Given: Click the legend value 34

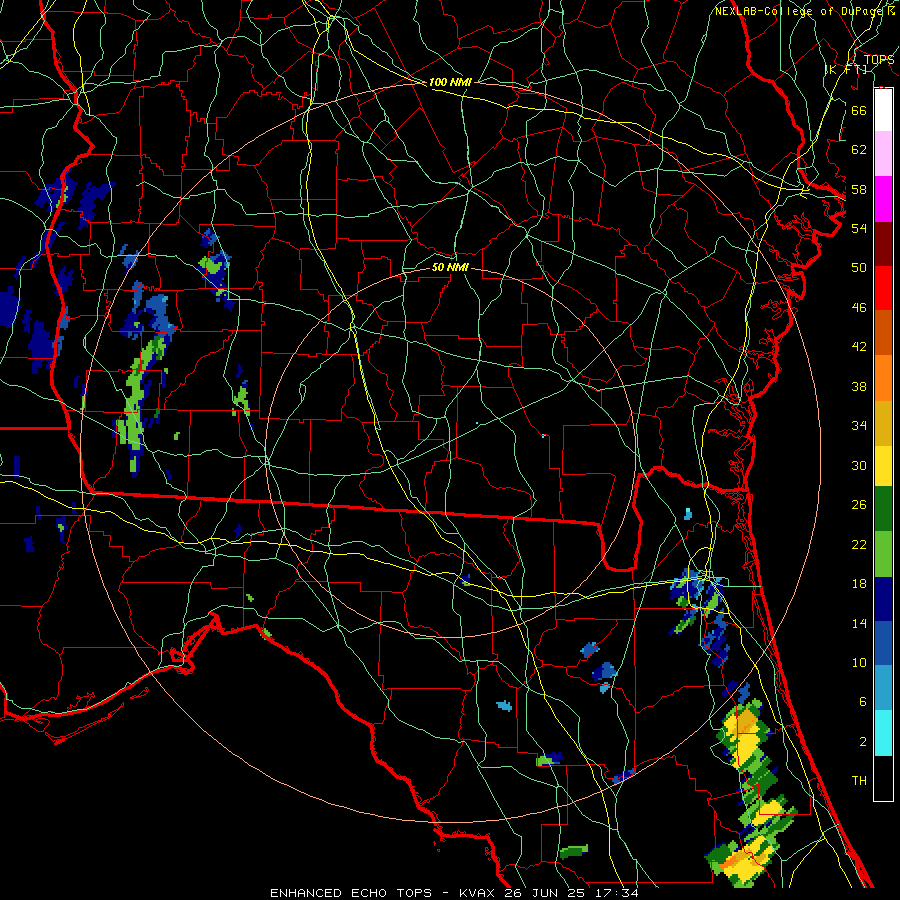Looking at the screenshot, I should click(859, 426).
